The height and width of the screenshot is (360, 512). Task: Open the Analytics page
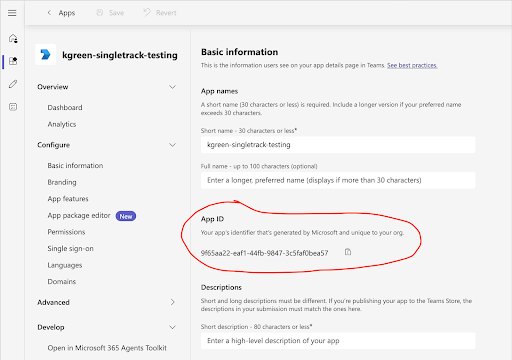point(62,124)
